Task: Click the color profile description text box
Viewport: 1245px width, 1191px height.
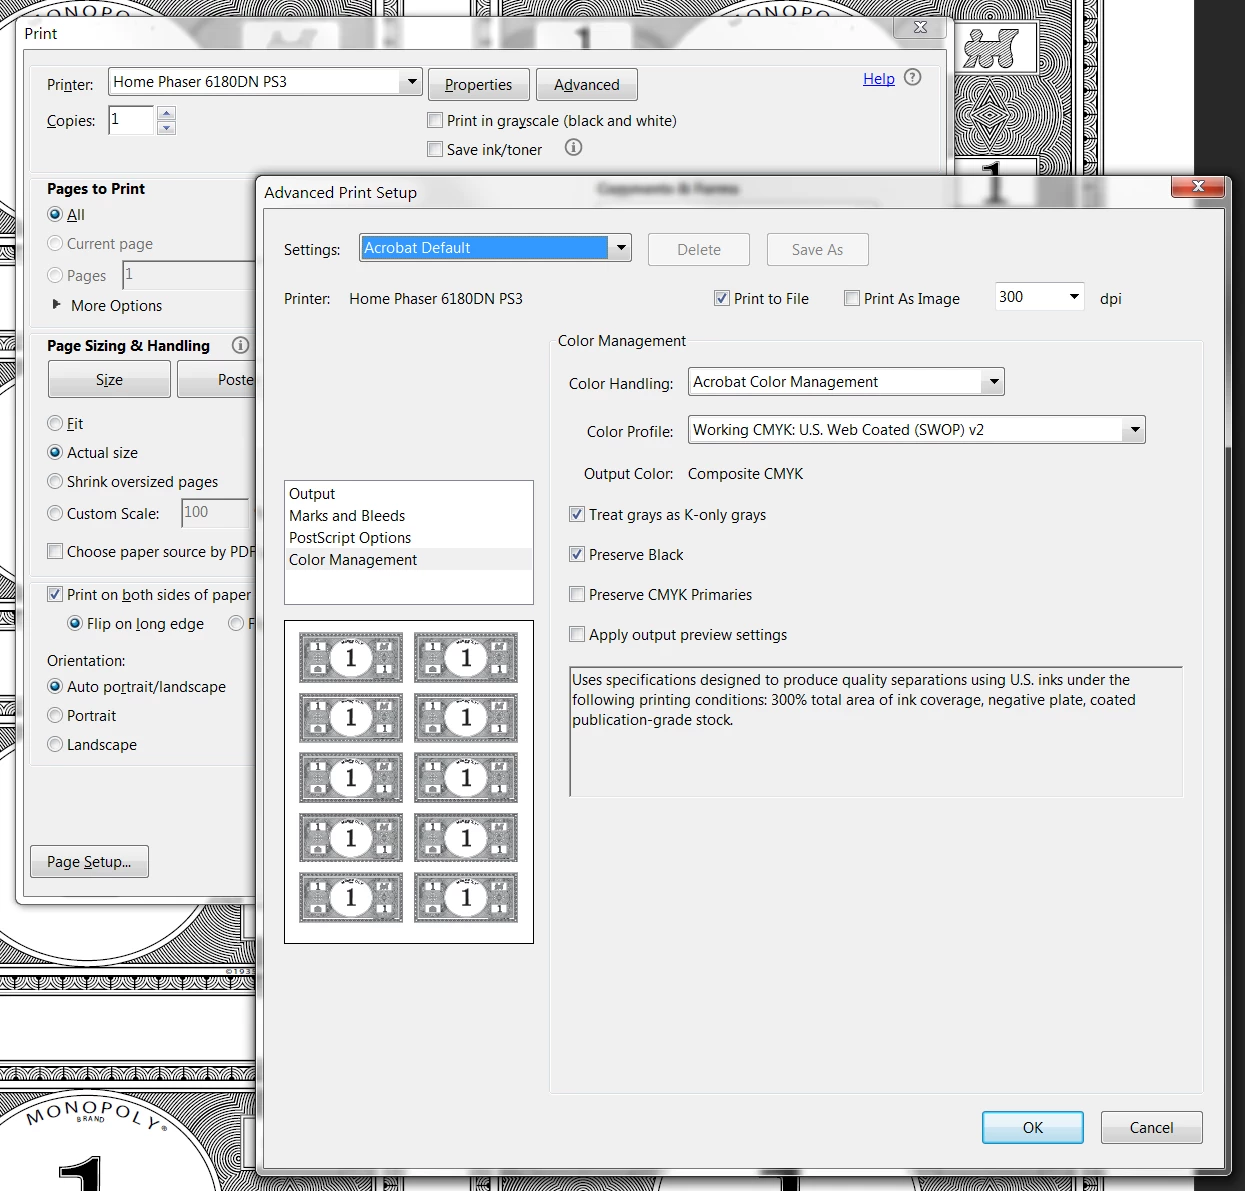Action: tap(876, 732)
